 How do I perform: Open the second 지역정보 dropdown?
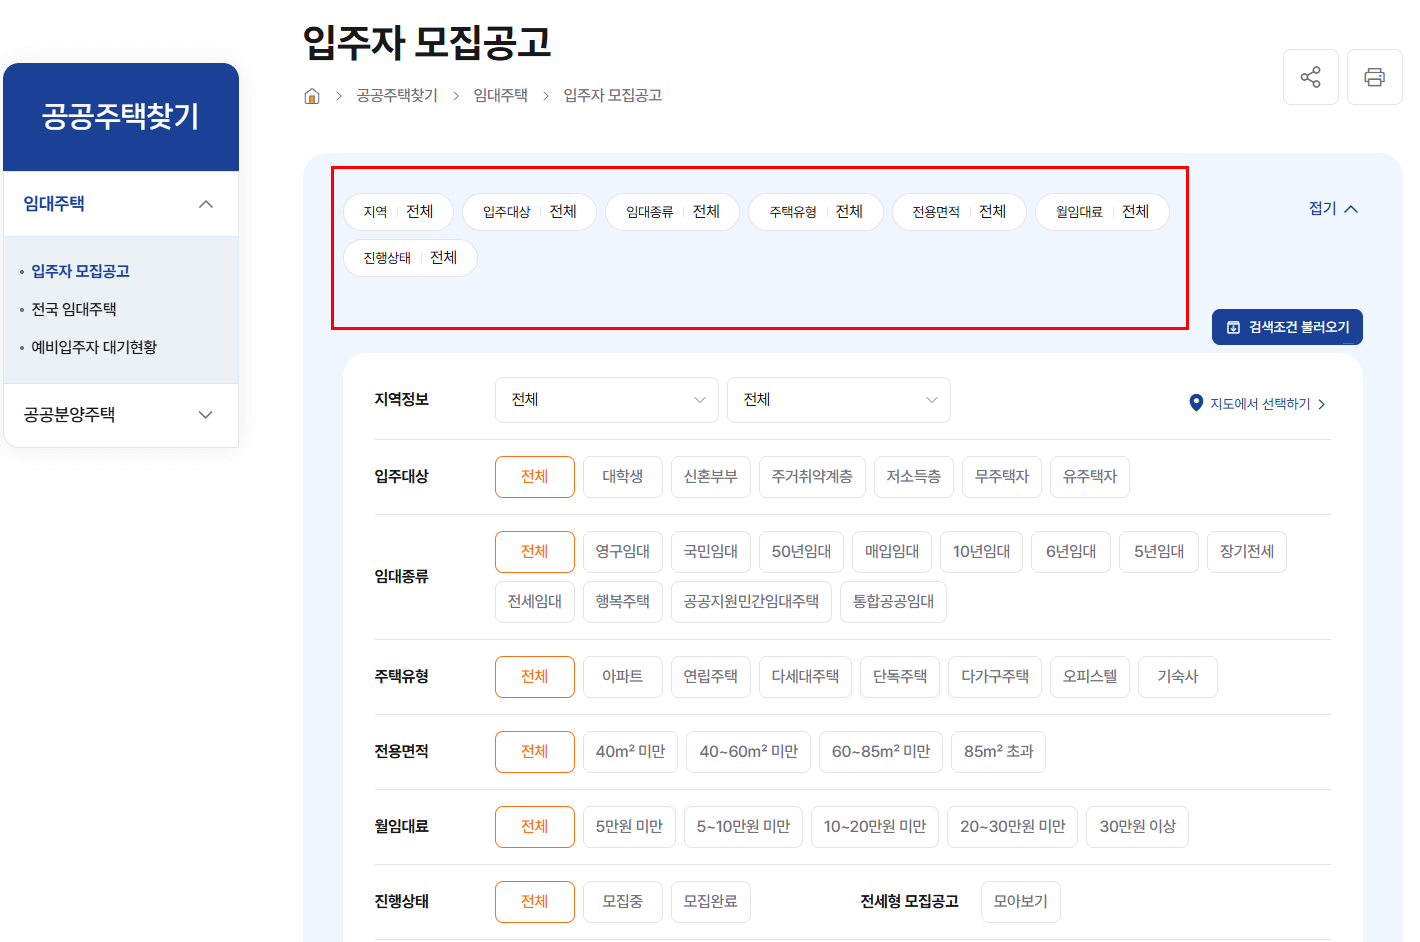tap(838, 400)
